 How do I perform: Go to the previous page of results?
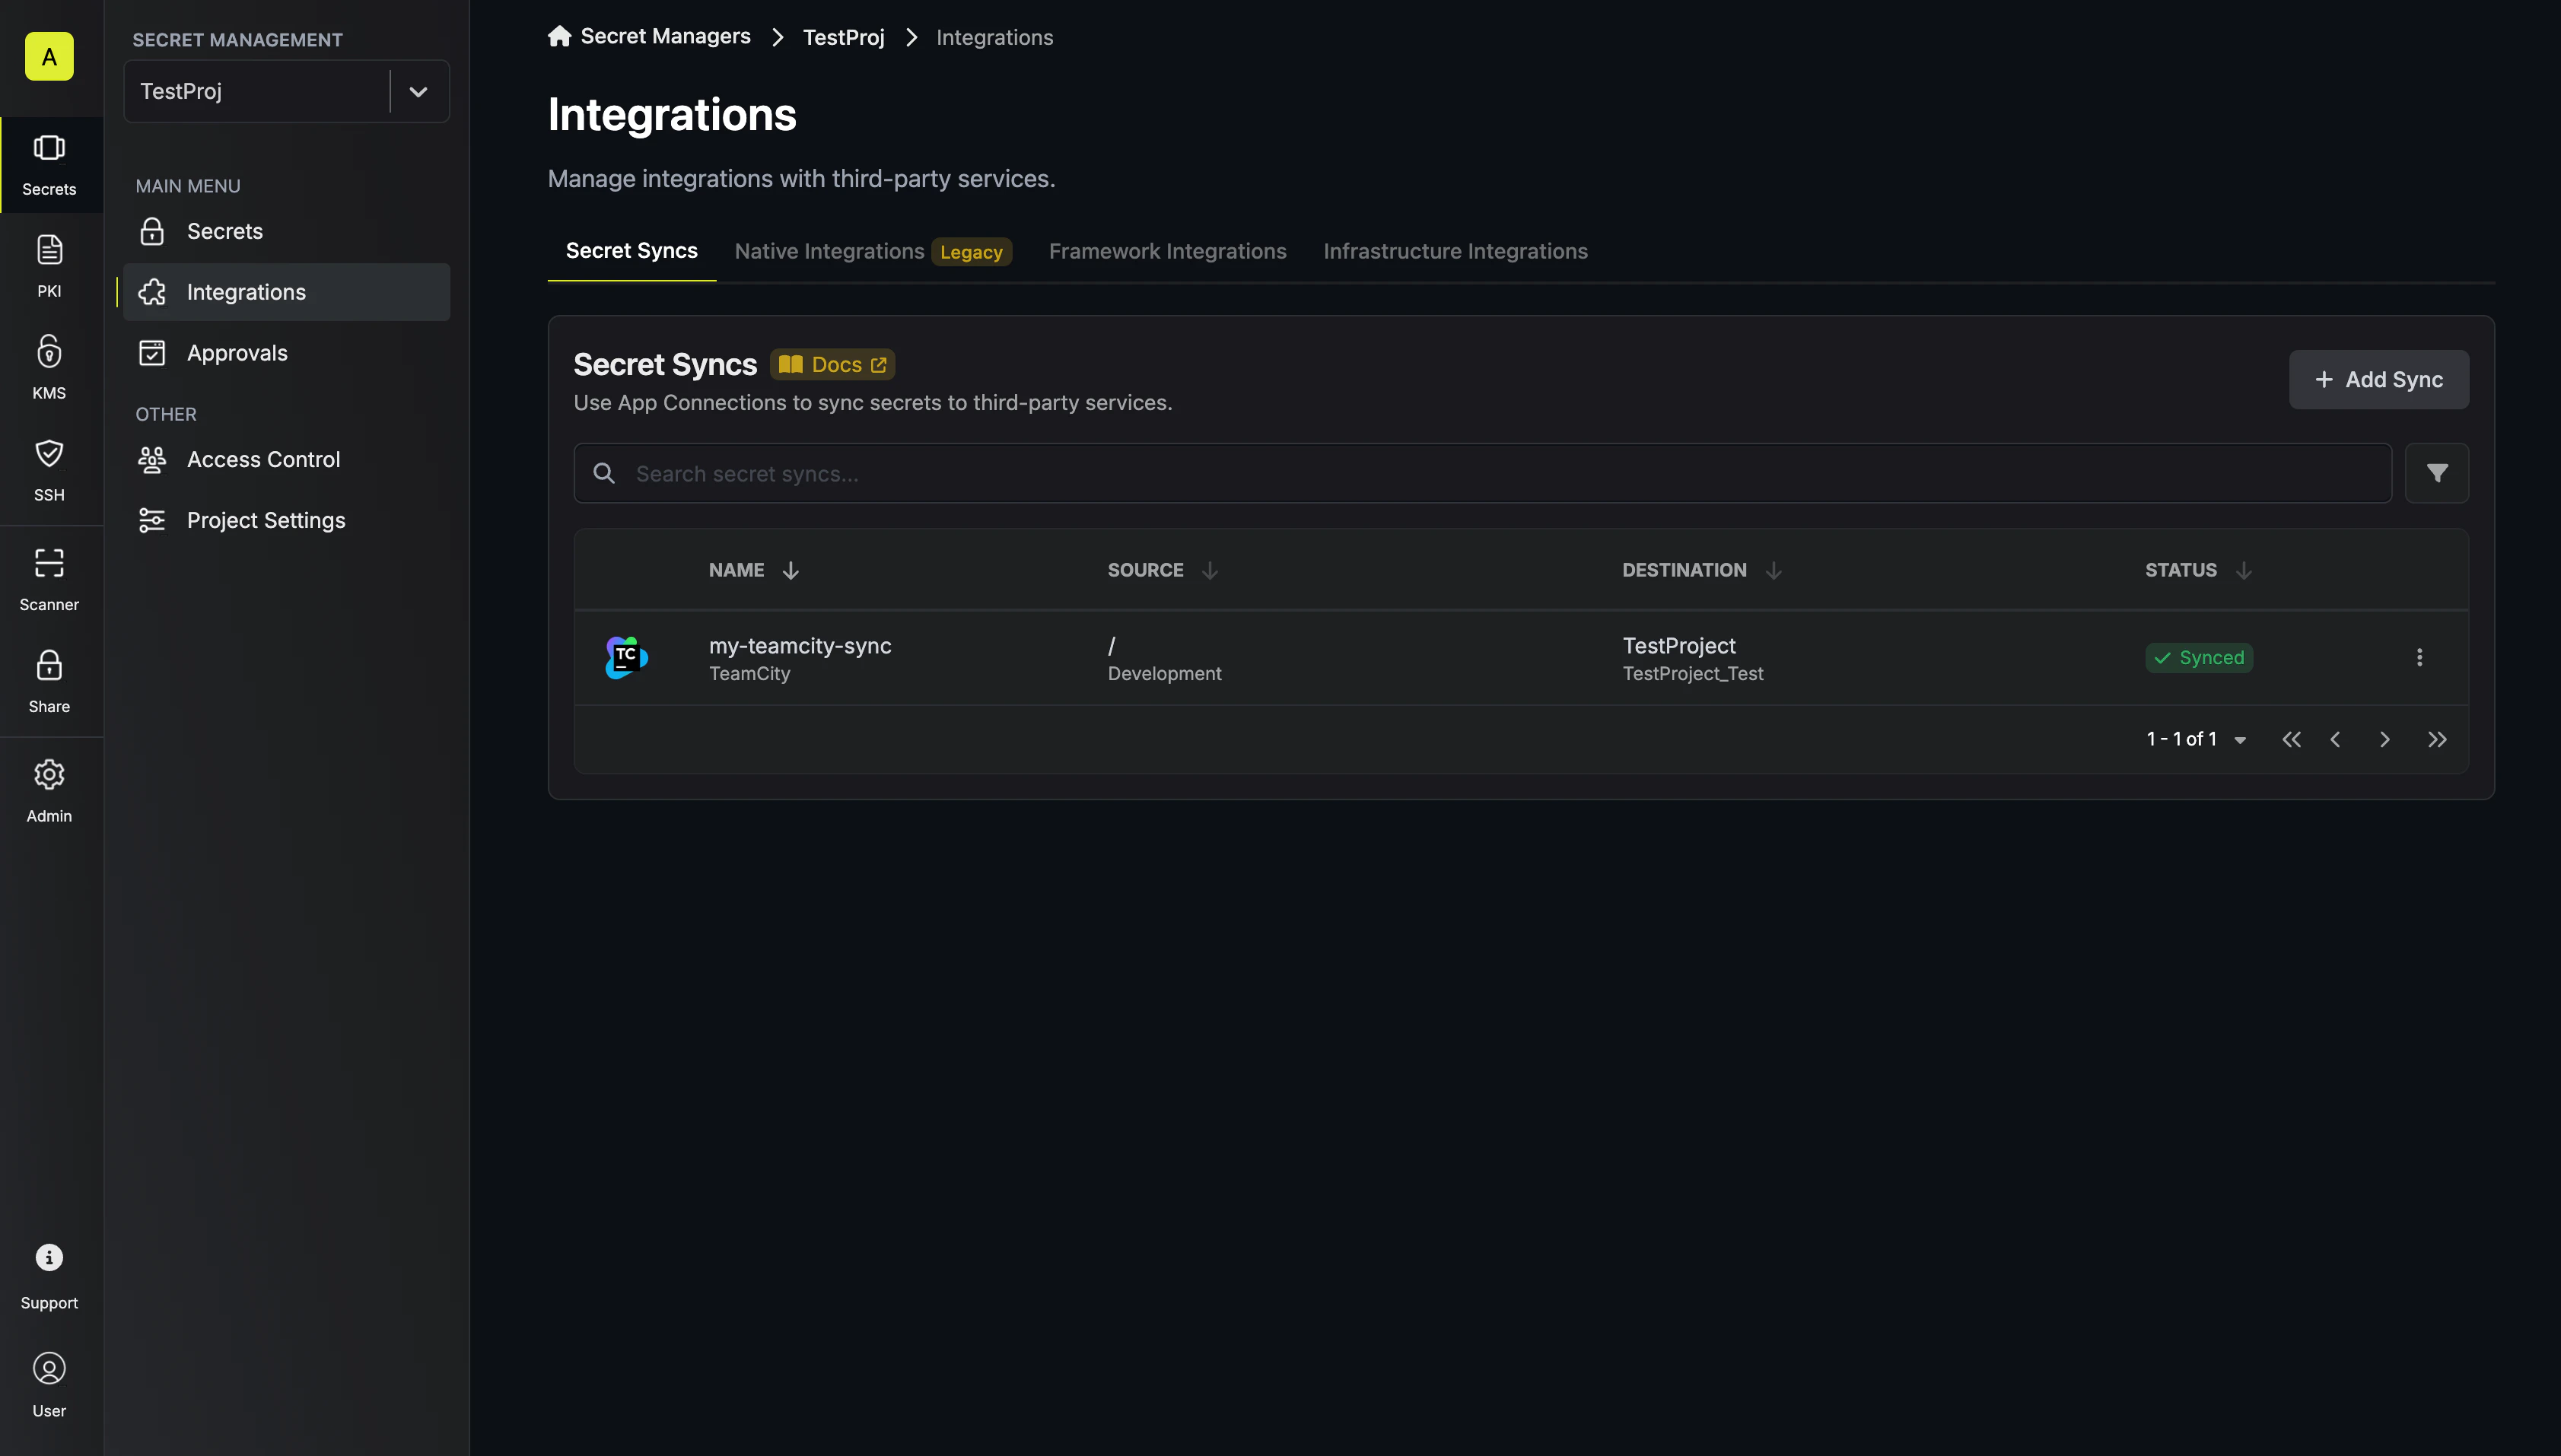[x=2336, y=739]
